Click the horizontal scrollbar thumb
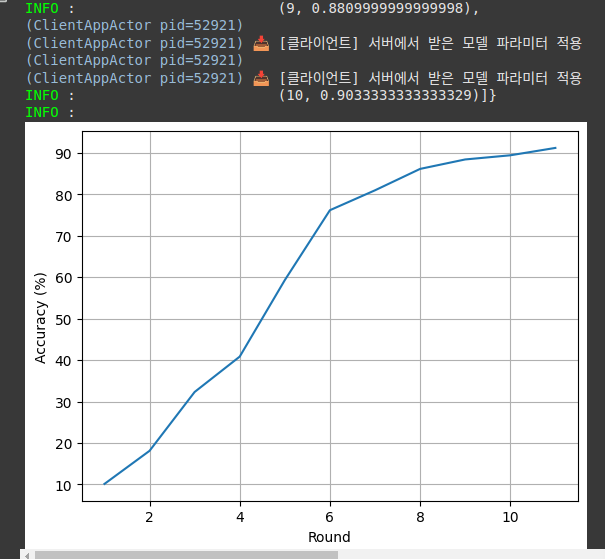The image size is (605, 559). point(186,555)
